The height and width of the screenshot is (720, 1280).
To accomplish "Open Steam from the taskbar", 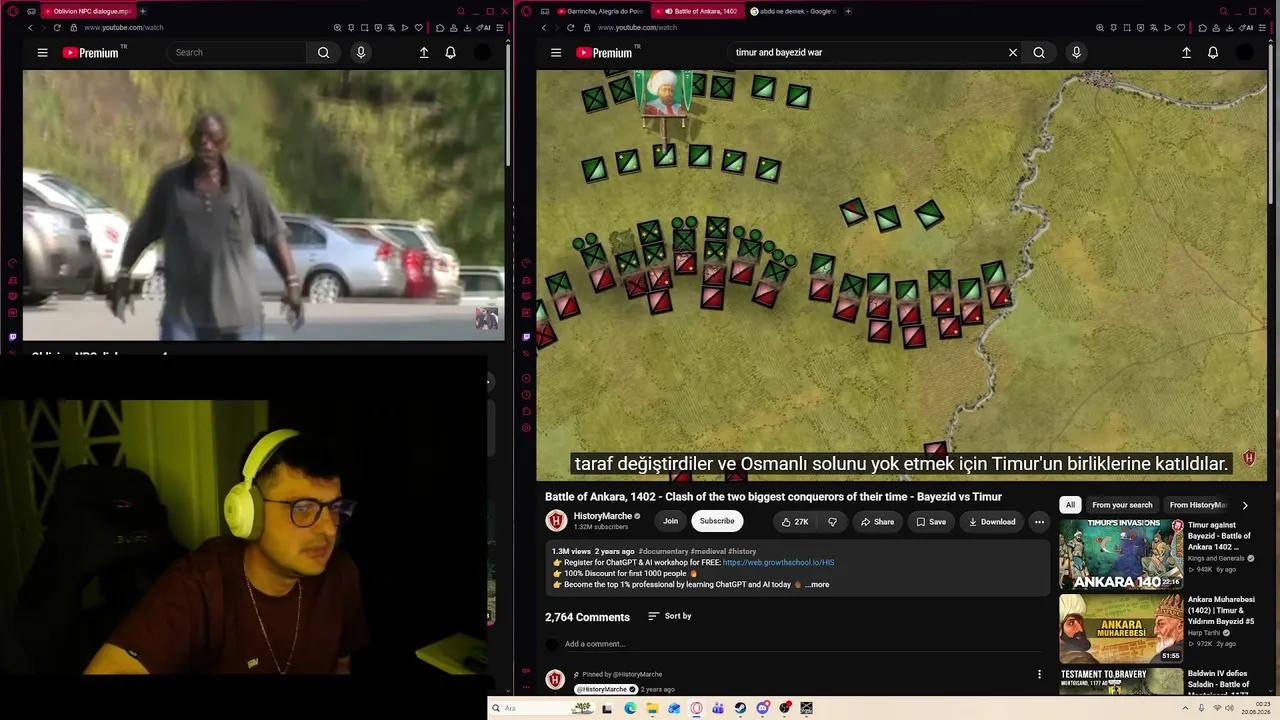I will (x=740, y=708).
